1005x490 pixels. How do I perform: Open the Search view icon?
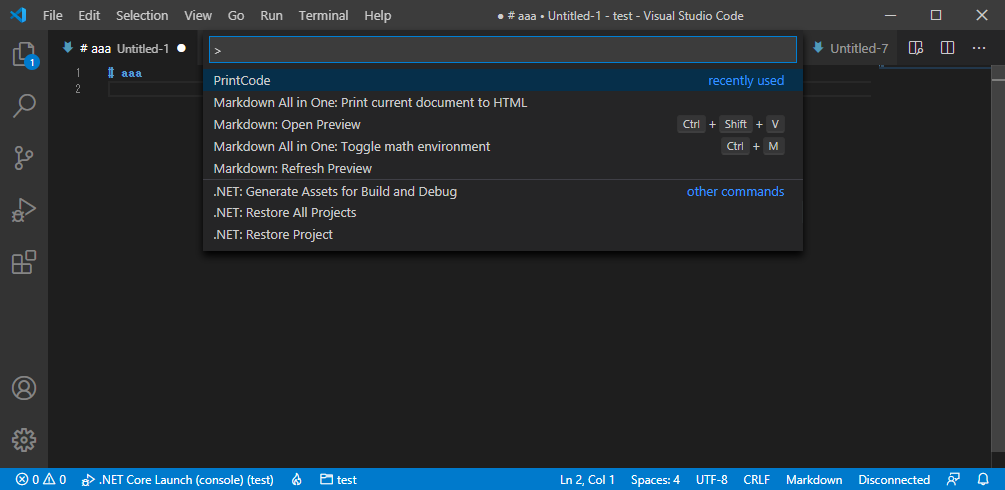coord(24,106)
